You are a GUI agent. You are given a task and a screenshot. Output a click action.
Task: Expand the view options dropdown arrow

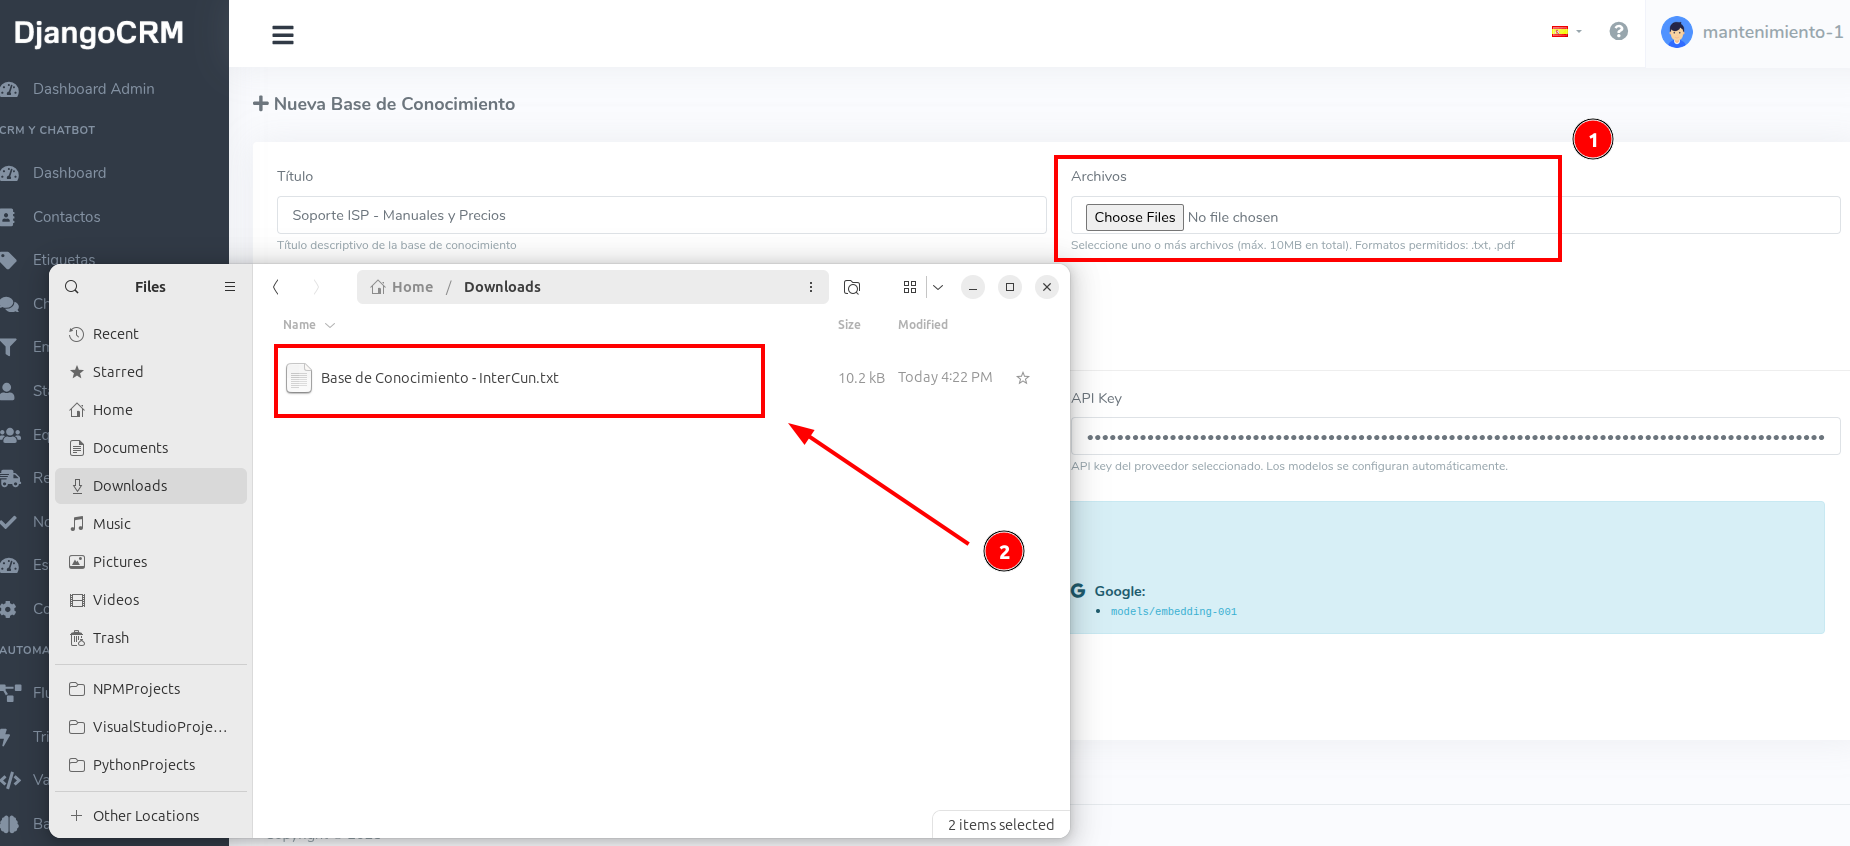pyautogui.click(x=938, y=287)
